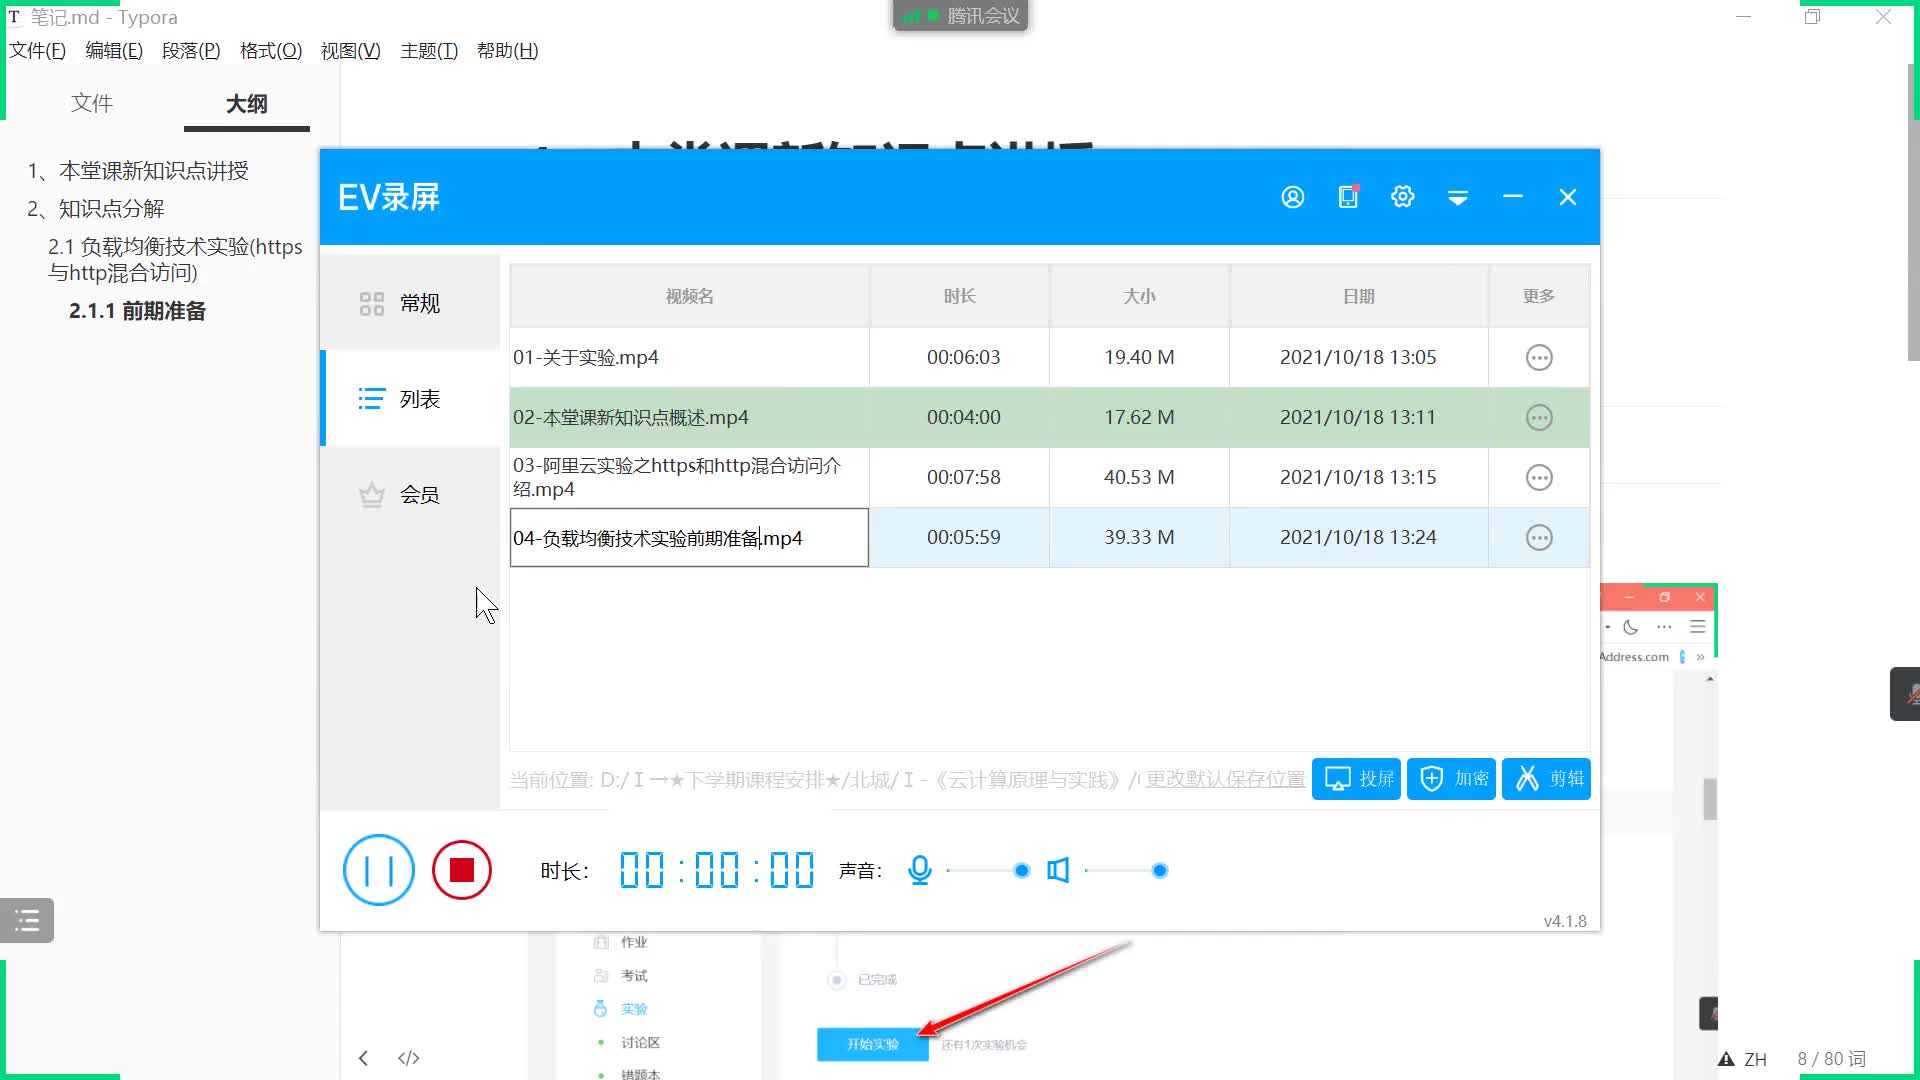This screenshot has width=1920, height=1080.
Task: Click the 腾讯会议 floating bar
Action: click(960, 16)
